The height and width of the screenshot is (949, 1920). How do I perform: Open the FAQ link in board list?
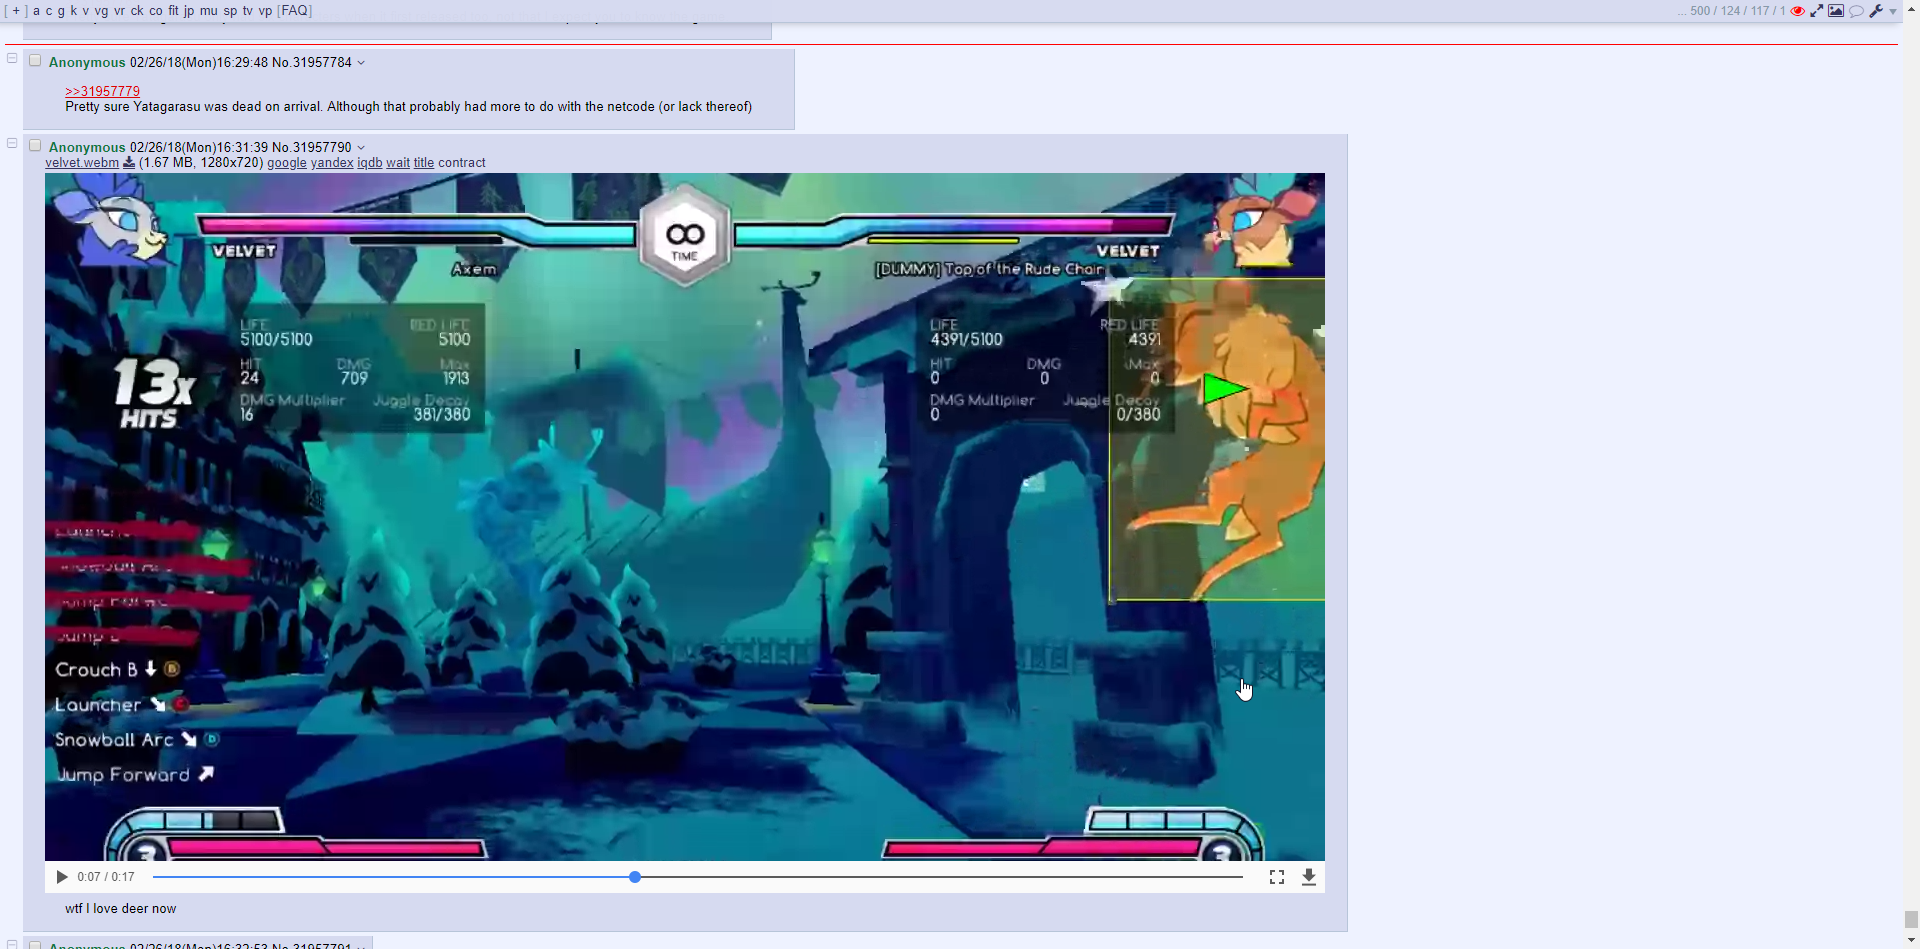(294, 11)
